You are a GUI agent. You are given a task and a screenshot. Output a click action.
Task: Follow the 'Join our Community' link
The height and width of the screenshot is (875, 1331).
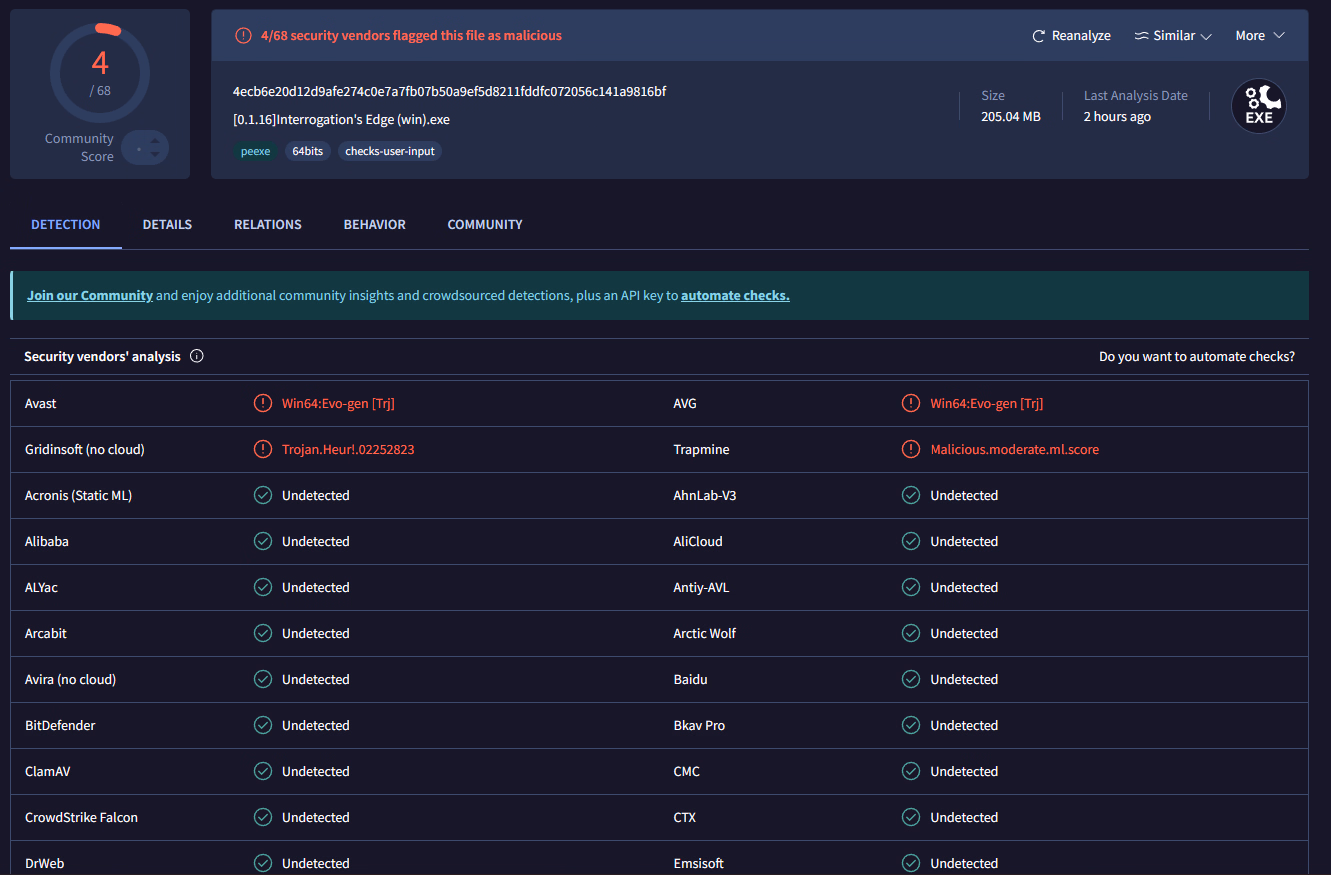(x=90, y=296)
